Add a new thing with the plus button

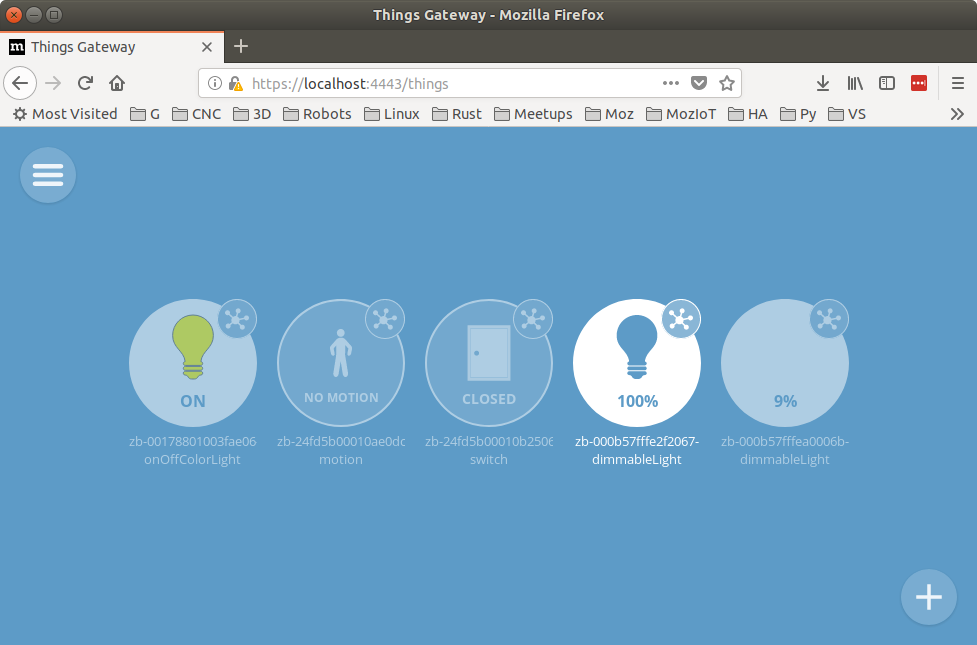coord(928,597)
